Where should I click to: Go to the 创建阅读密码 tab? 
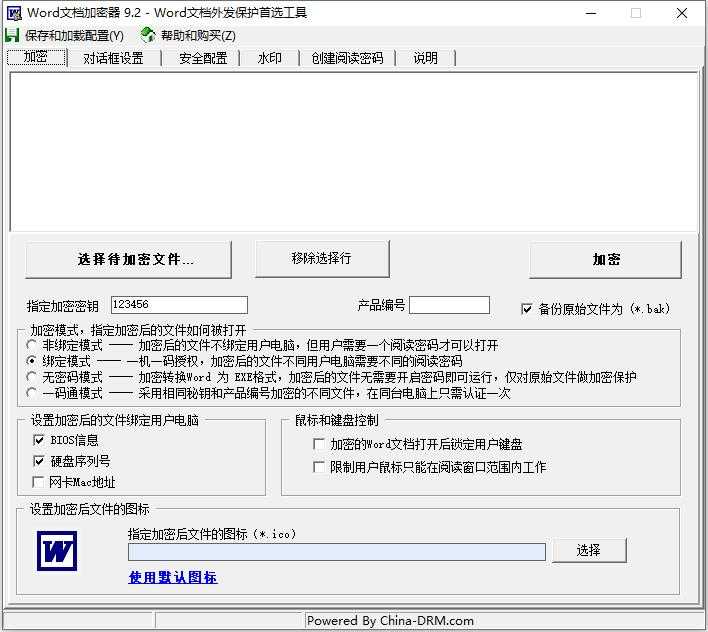(347, 58)
